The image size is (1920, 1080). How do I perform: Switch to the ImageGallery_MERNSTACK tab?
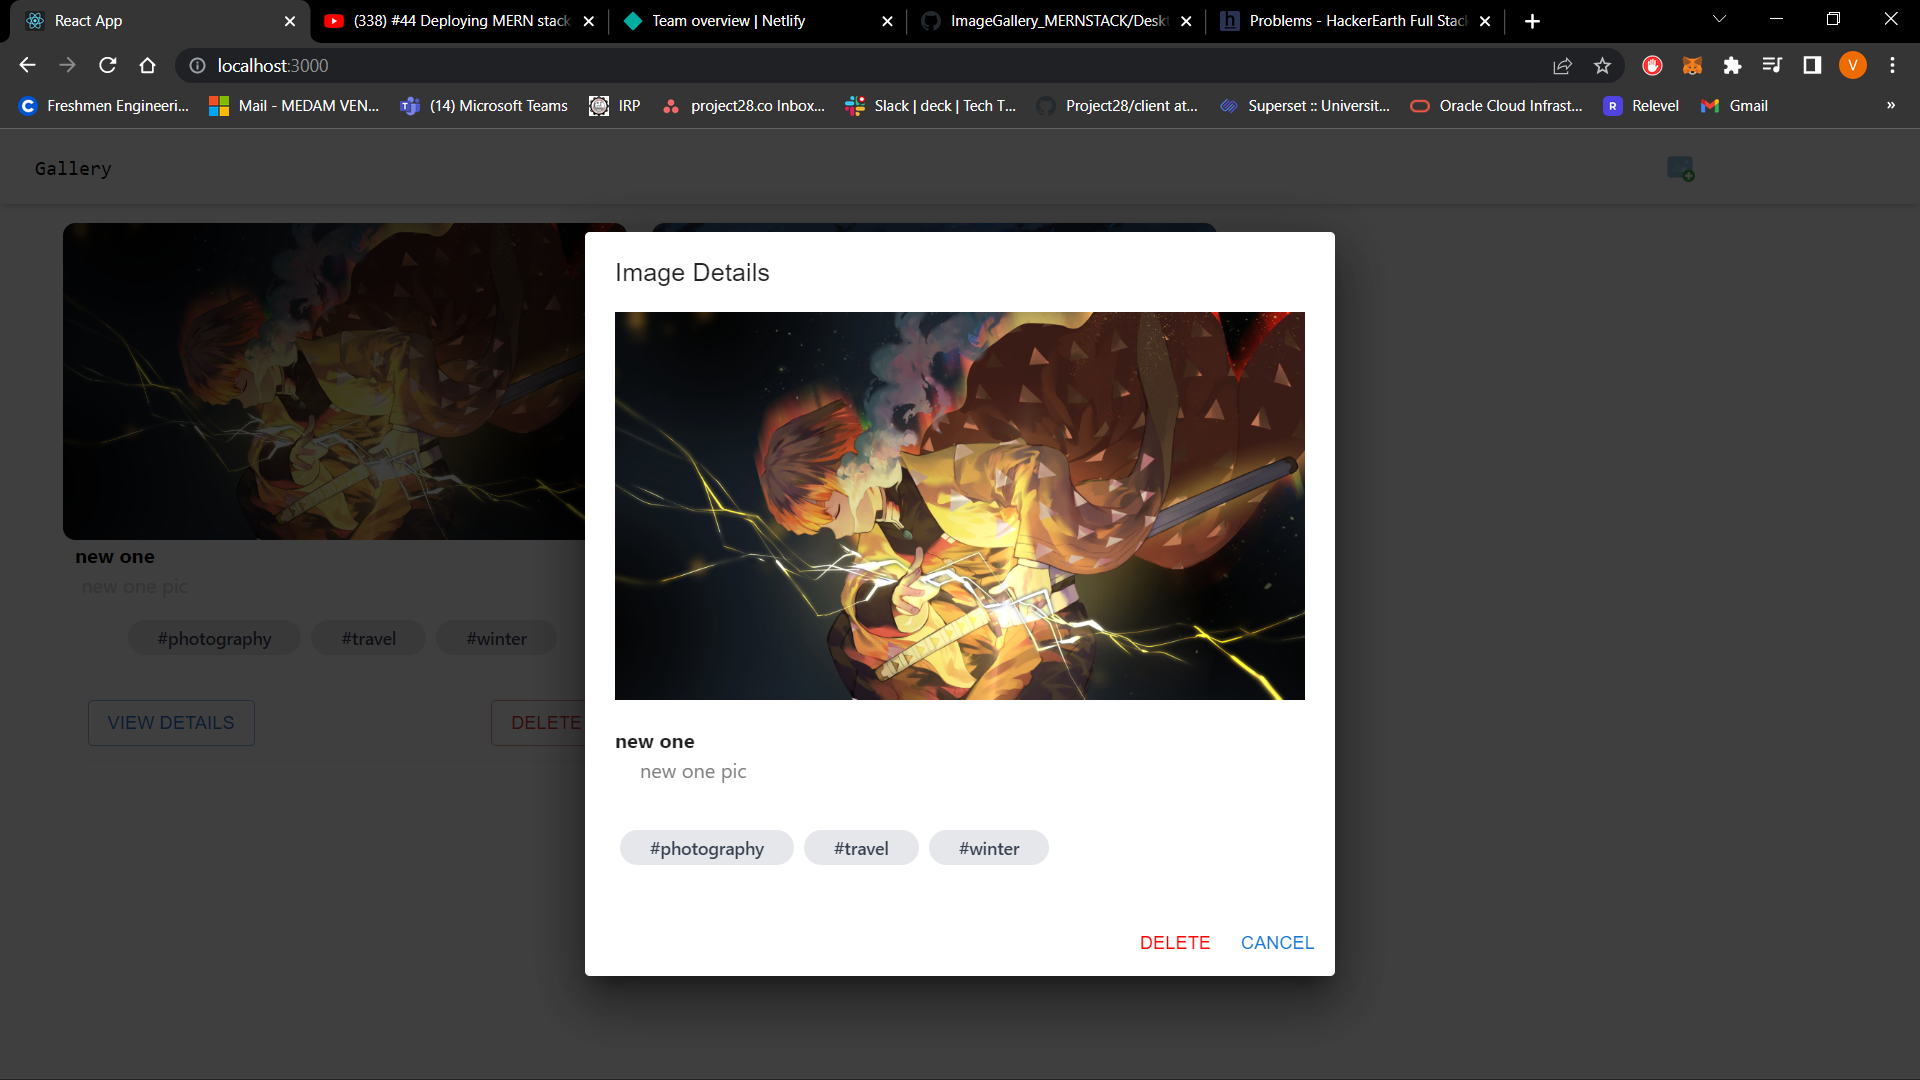tap(1056, 21)
